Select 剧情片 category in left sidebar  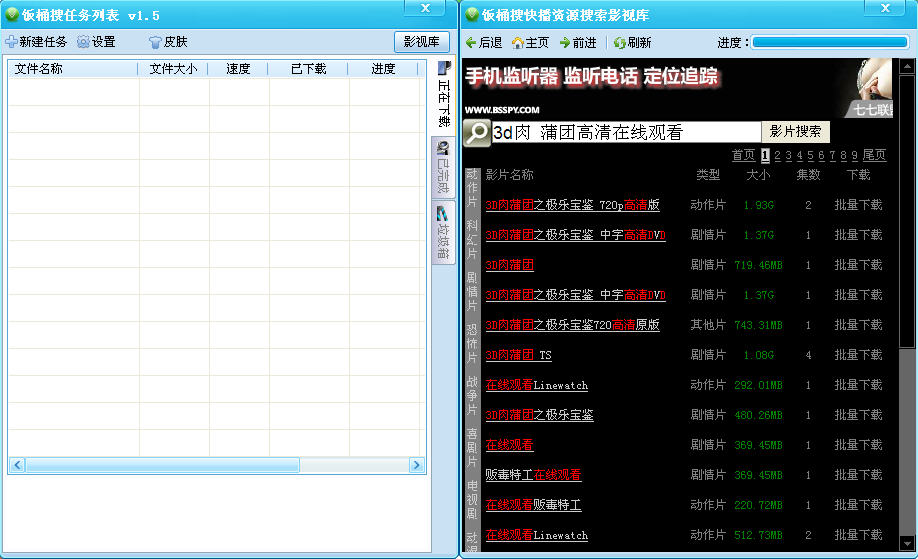(x=472, y=291)
